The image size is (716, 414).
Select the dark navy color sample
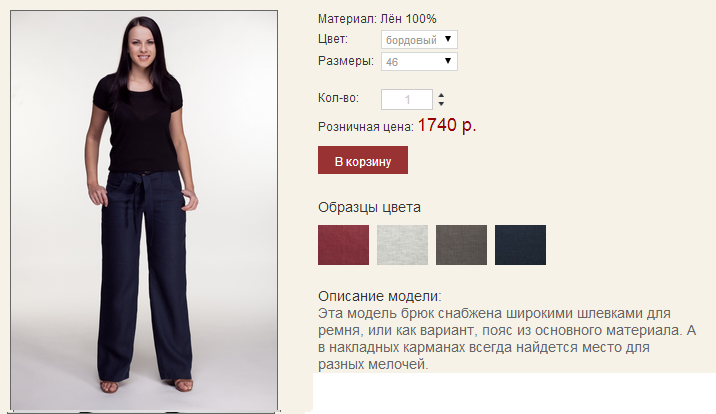(520, 245)
